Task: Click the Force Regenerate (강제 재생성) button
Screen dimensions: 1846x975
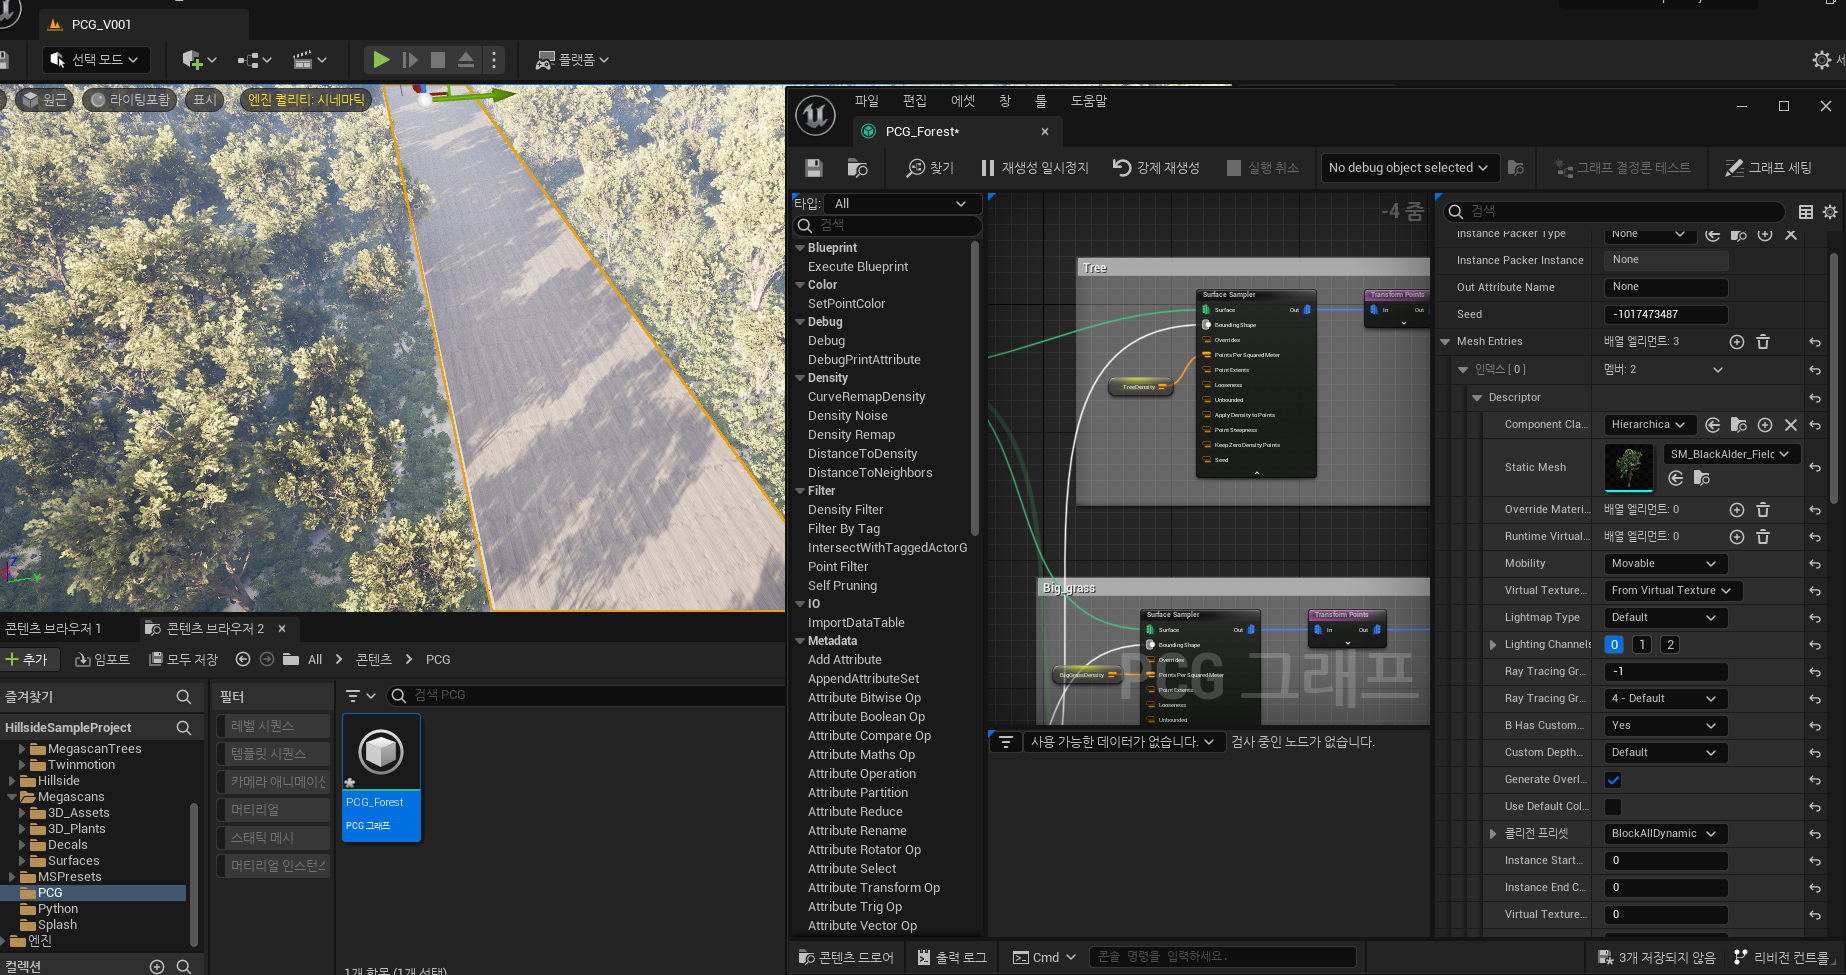Action: tap(1156, 168)
